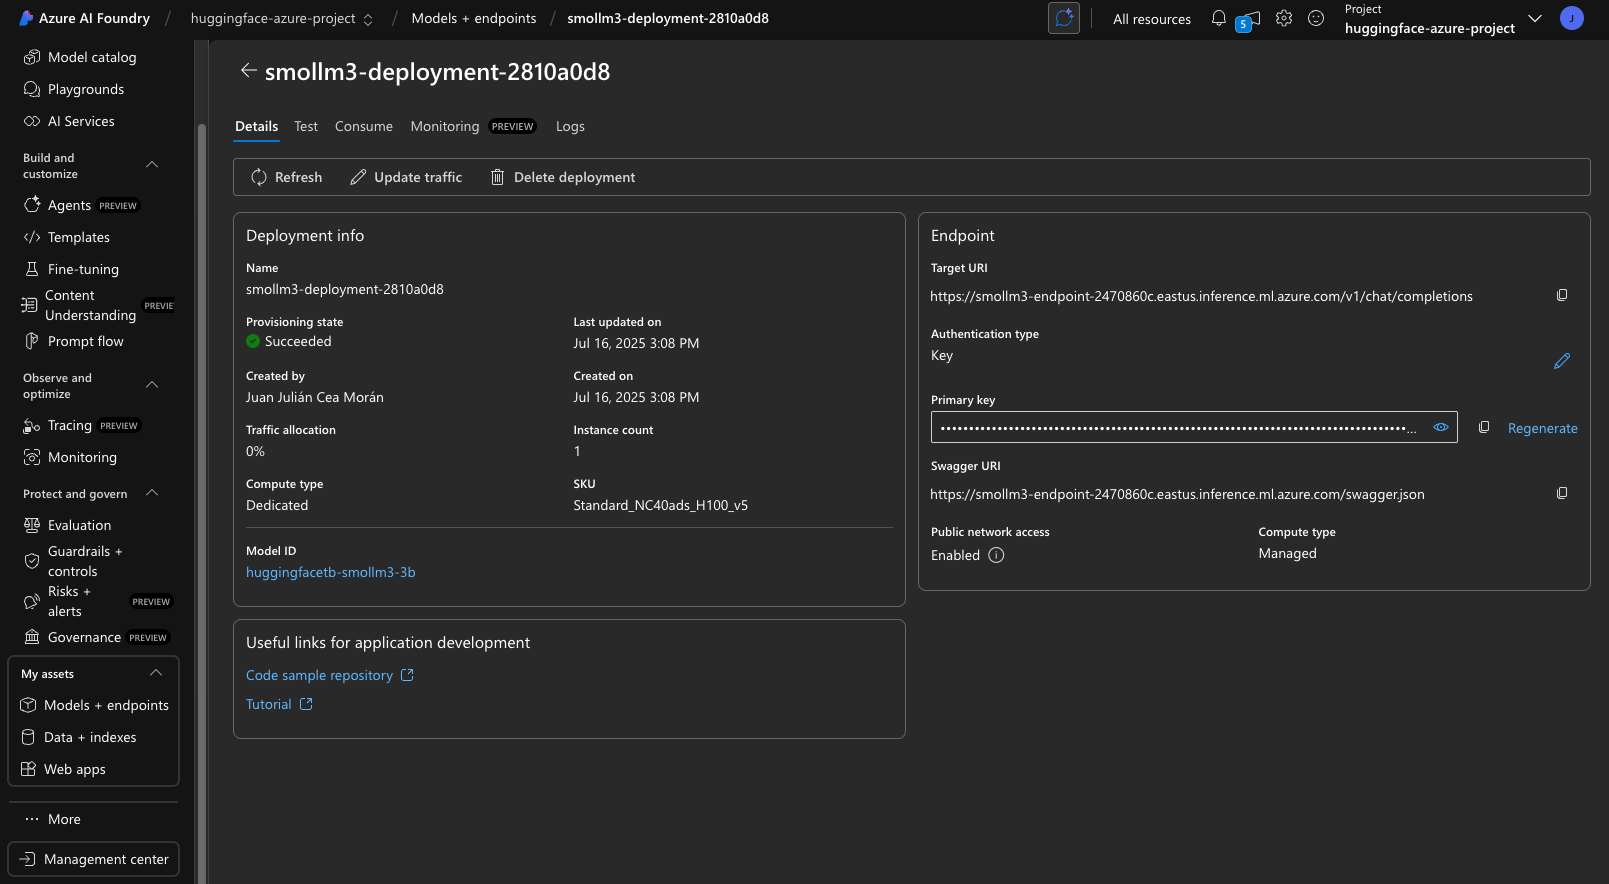
Task: Open the project selector dropdown chevron
Action: pyautogui.click(x=1535, y=18)
